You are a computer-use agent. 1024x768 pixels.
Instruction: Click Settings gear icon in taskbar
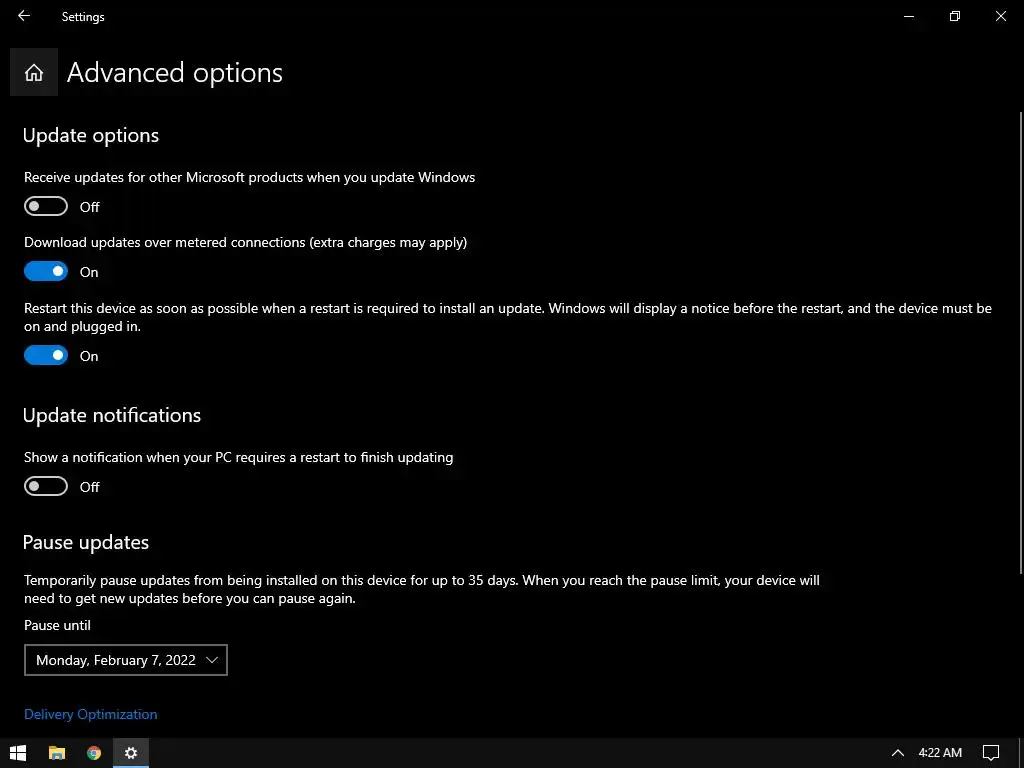coord(131,753)
